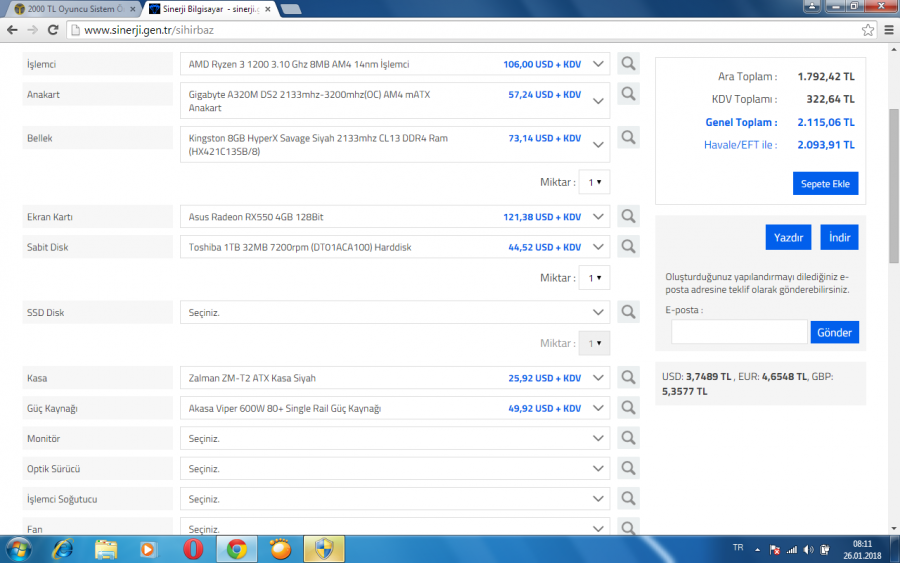Expand the Optik Sürücü Seçiniz dropdown
900x563 pixels.
(395, 469)
